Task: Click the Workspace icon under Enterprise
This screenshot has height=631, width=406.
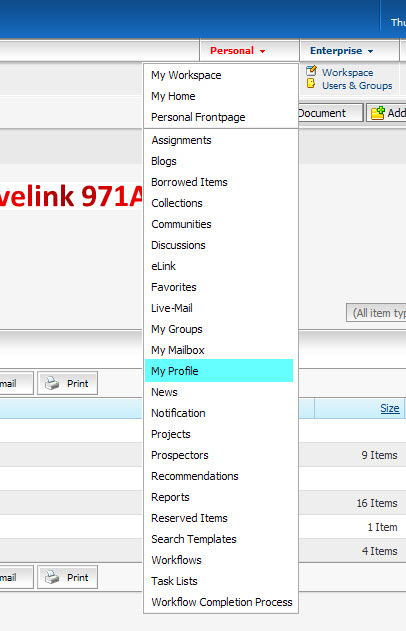Action: (311, 71)
